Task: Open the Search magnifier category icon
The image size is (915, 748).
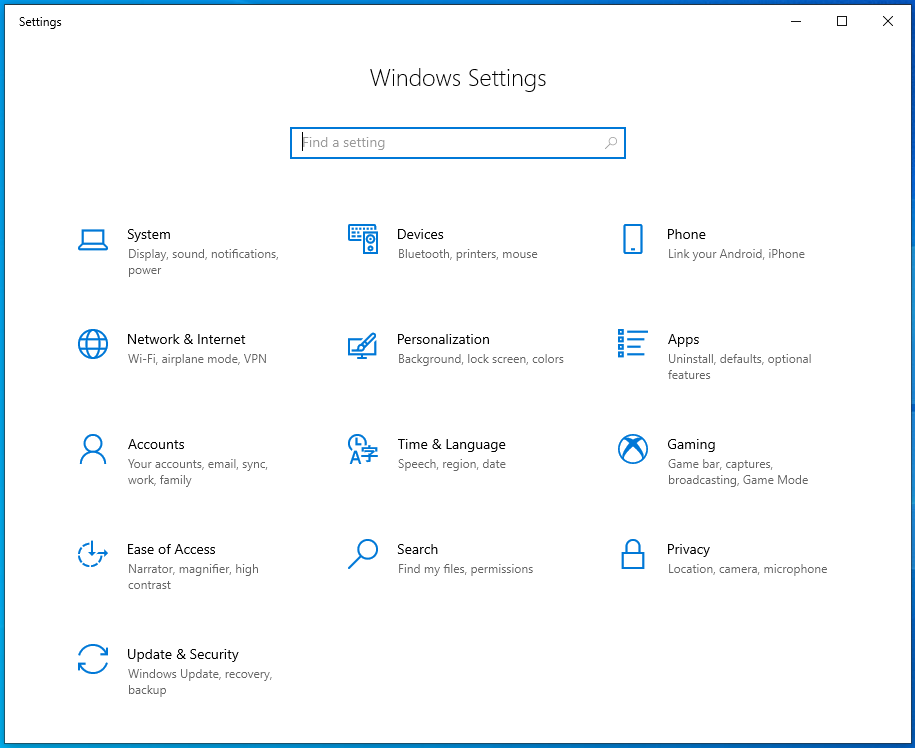Action: [362, 554]
